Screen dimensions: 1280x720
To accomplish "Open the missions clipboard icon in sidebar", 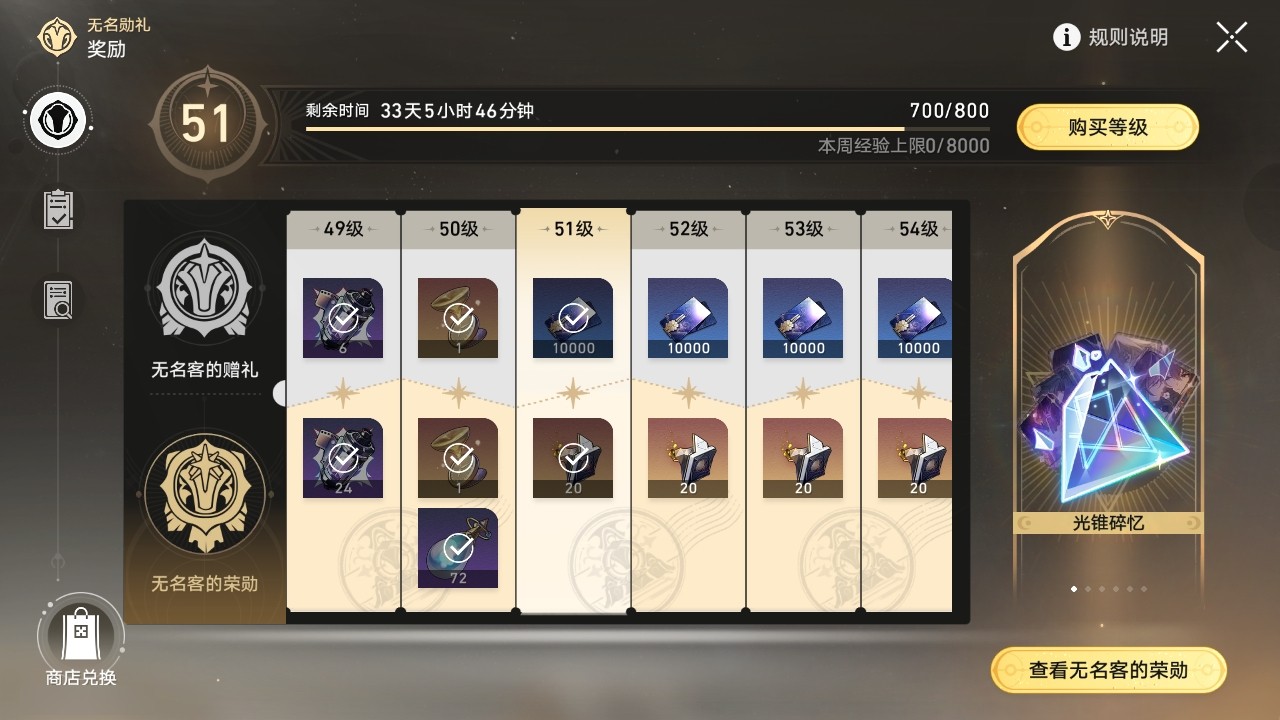I will coord(59,209).
